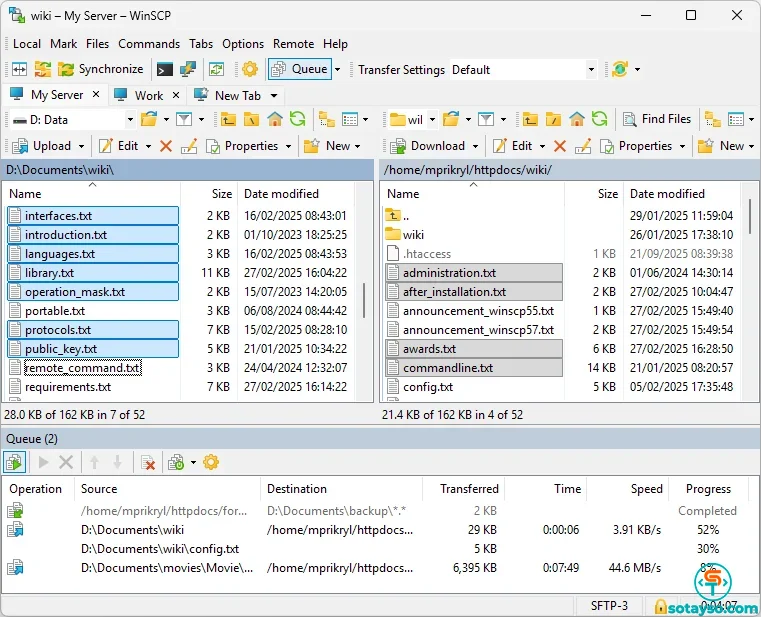761x617 pixels.
Task: Click the queue Delete All Done icon
Action: coord(148,462)
